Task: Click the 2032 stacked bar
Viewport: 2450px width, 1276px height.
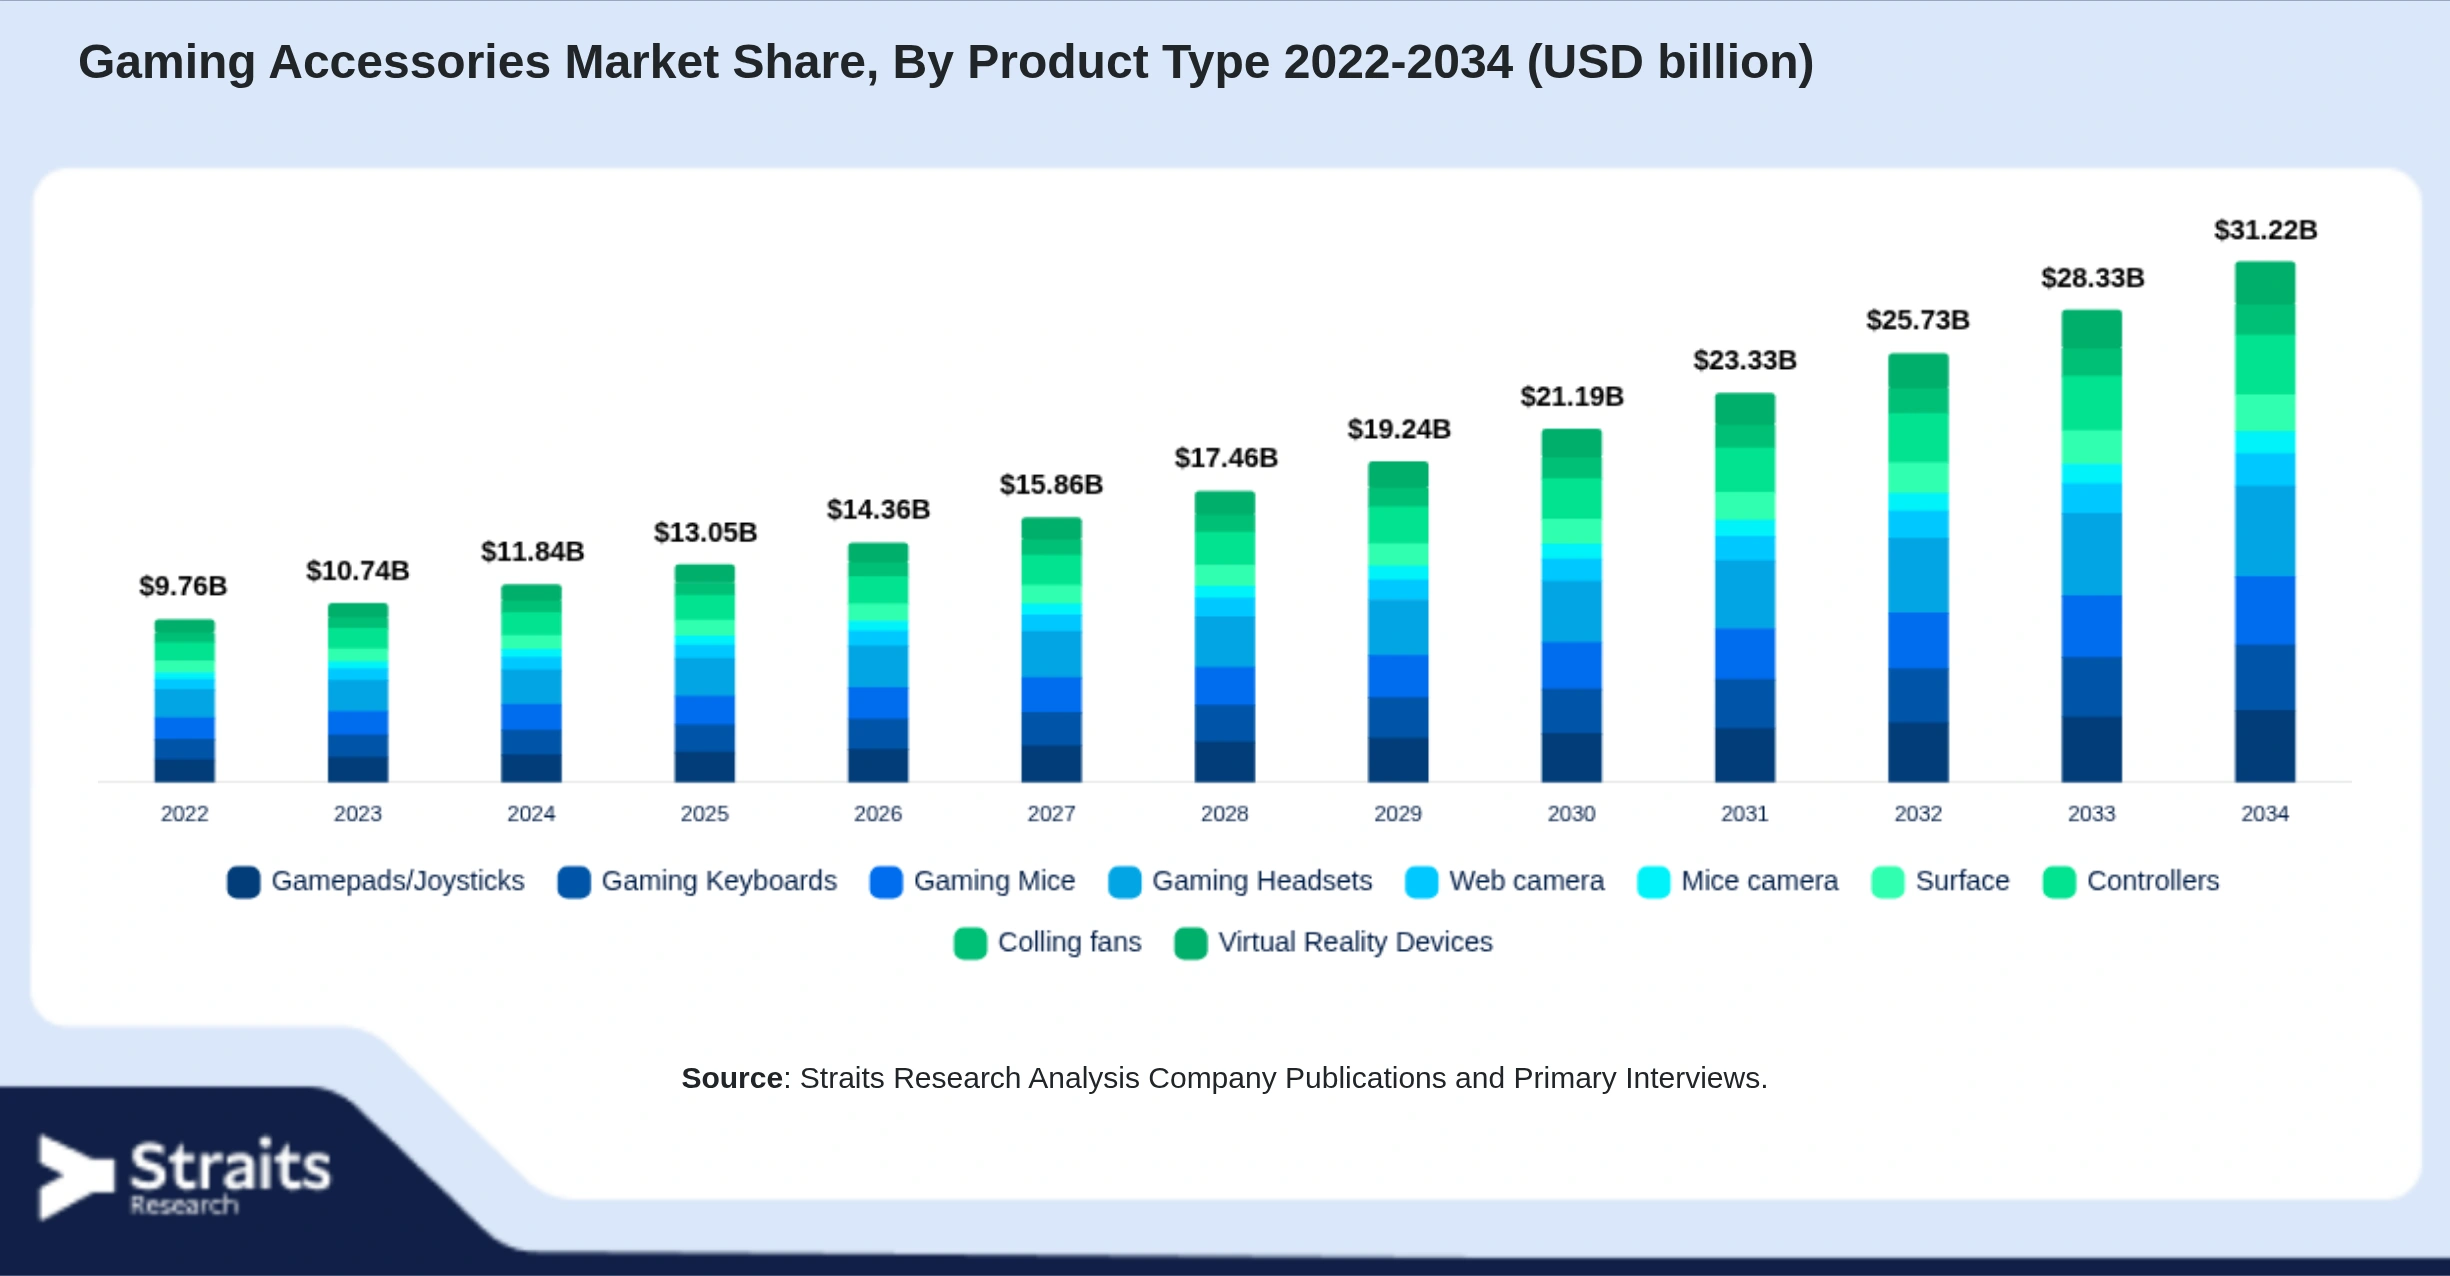Action: pos(1918,568)
